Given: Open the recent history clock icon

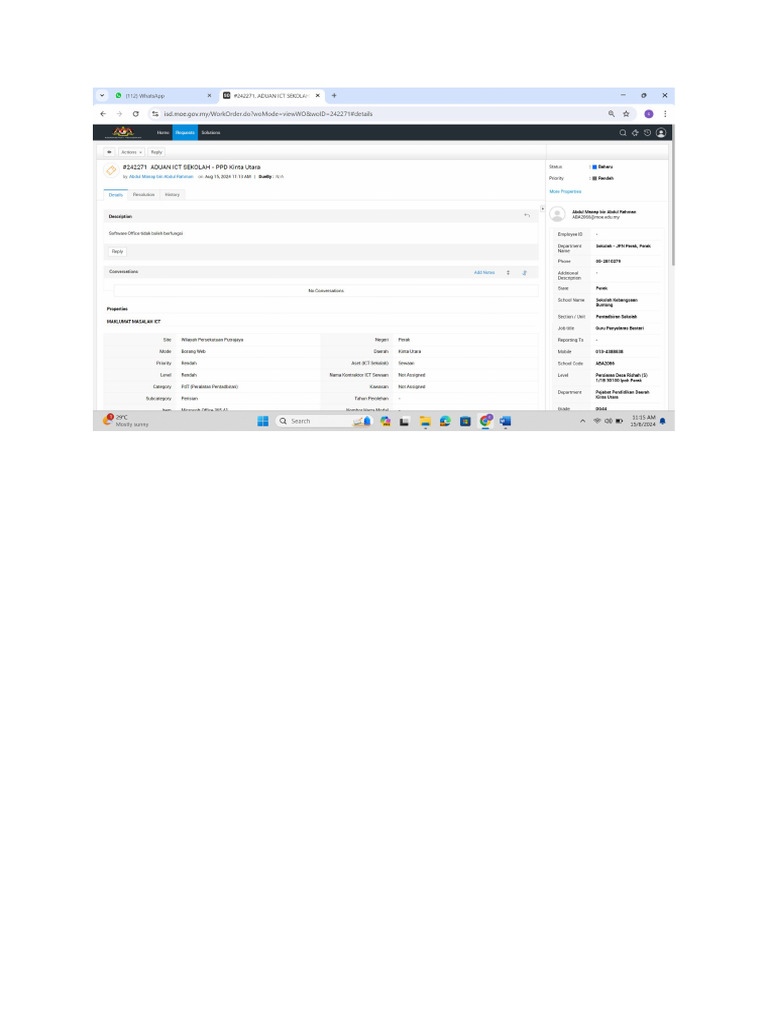Looking at the screenshot, I should pos(647,133).
